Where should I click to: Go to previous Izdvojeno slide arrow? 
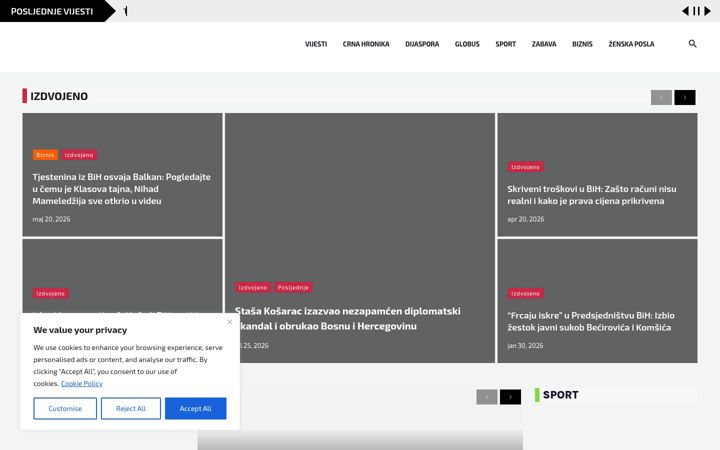(661, 97)
